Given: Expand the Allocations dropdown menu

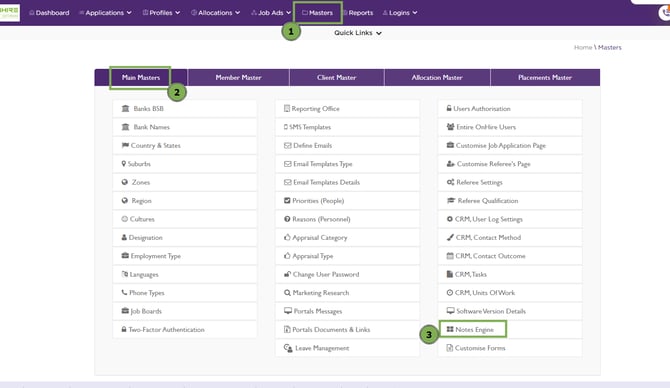Looking at the screenshot, I should click(215, 13).
